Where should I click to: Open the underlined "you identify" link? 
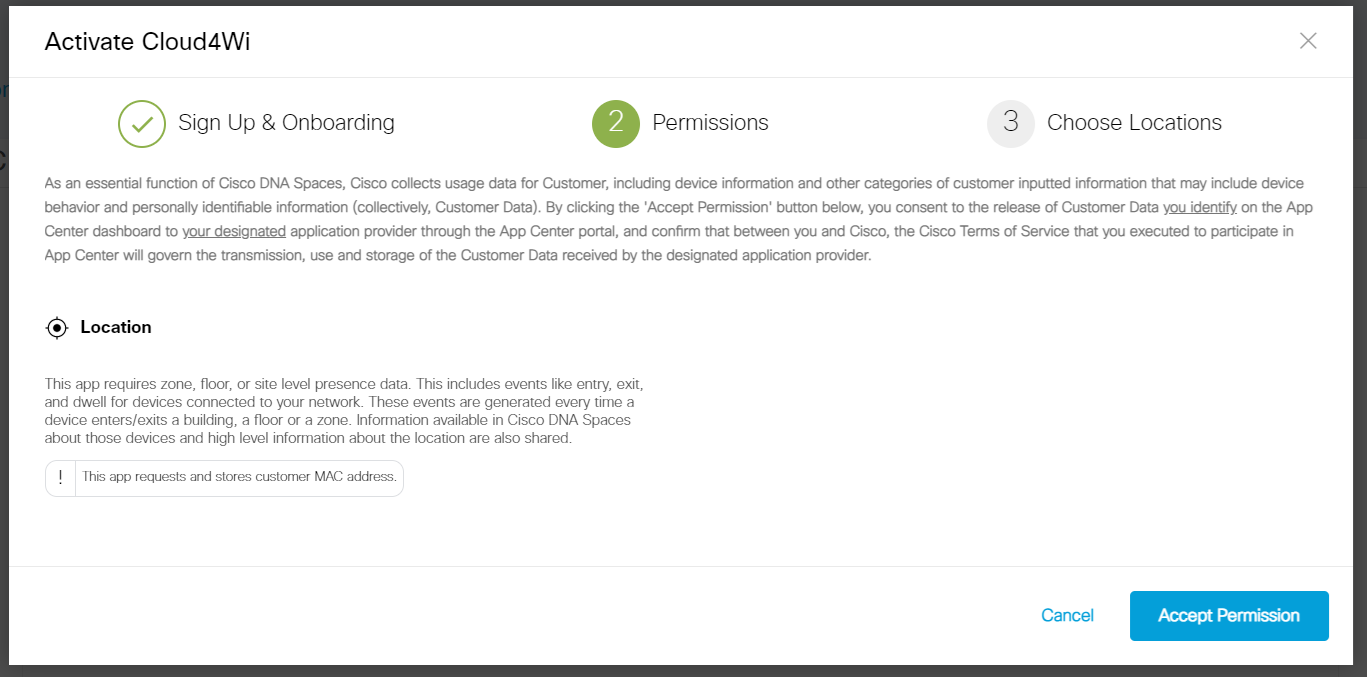click(x=1200, y=208)
